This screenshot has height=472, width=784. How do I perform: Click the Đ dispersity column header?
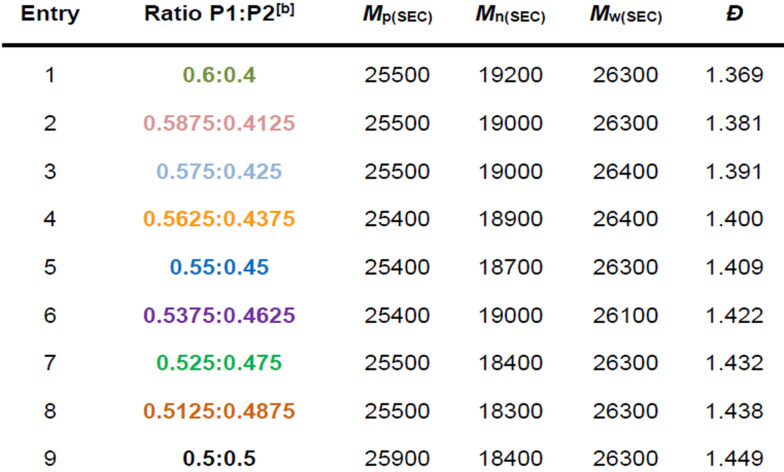pos(734,17)
